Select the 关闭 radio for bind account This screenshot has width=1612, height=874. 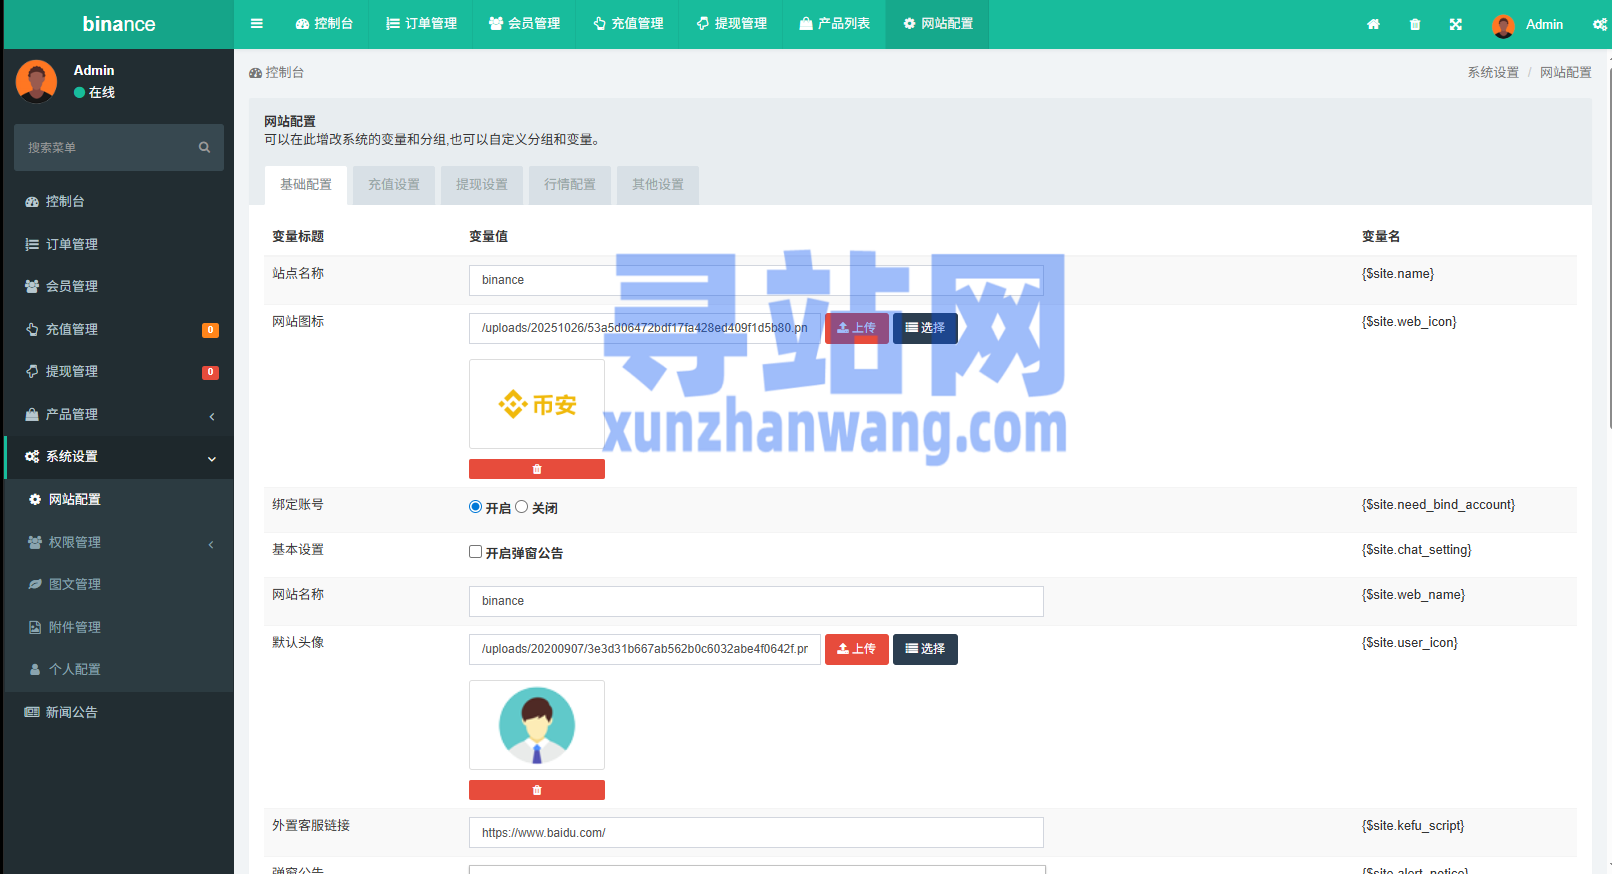(x=522, y=507)
